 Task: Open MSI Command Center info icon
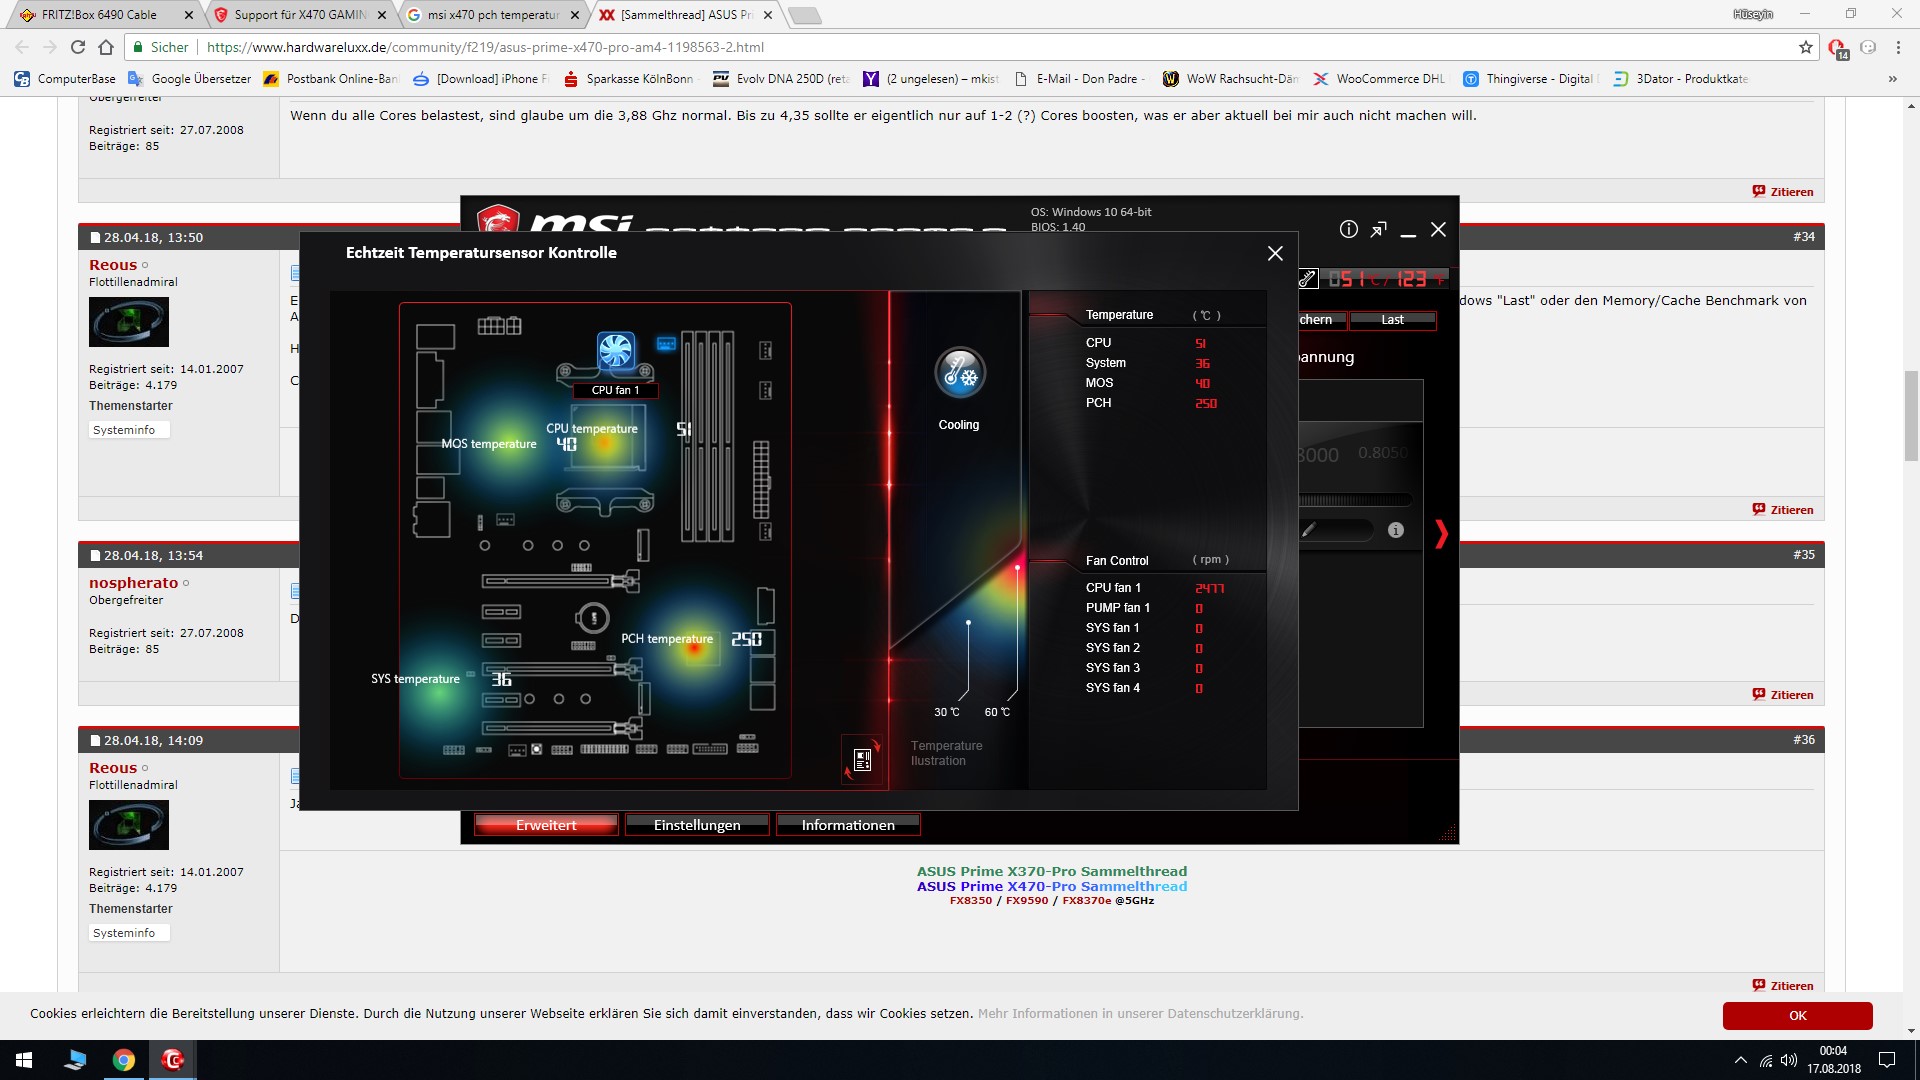(x=1348, y=230)
